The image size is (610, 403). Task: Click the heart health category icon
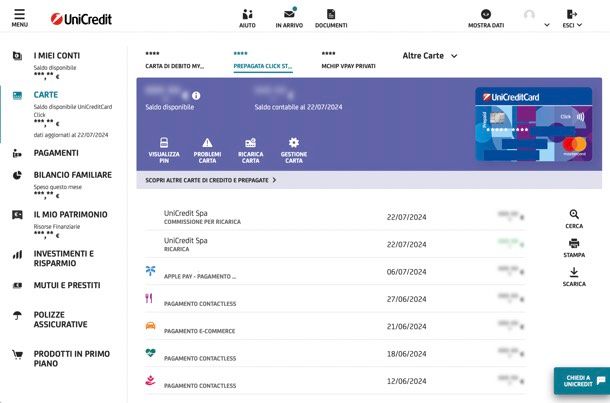pos(151,352)
